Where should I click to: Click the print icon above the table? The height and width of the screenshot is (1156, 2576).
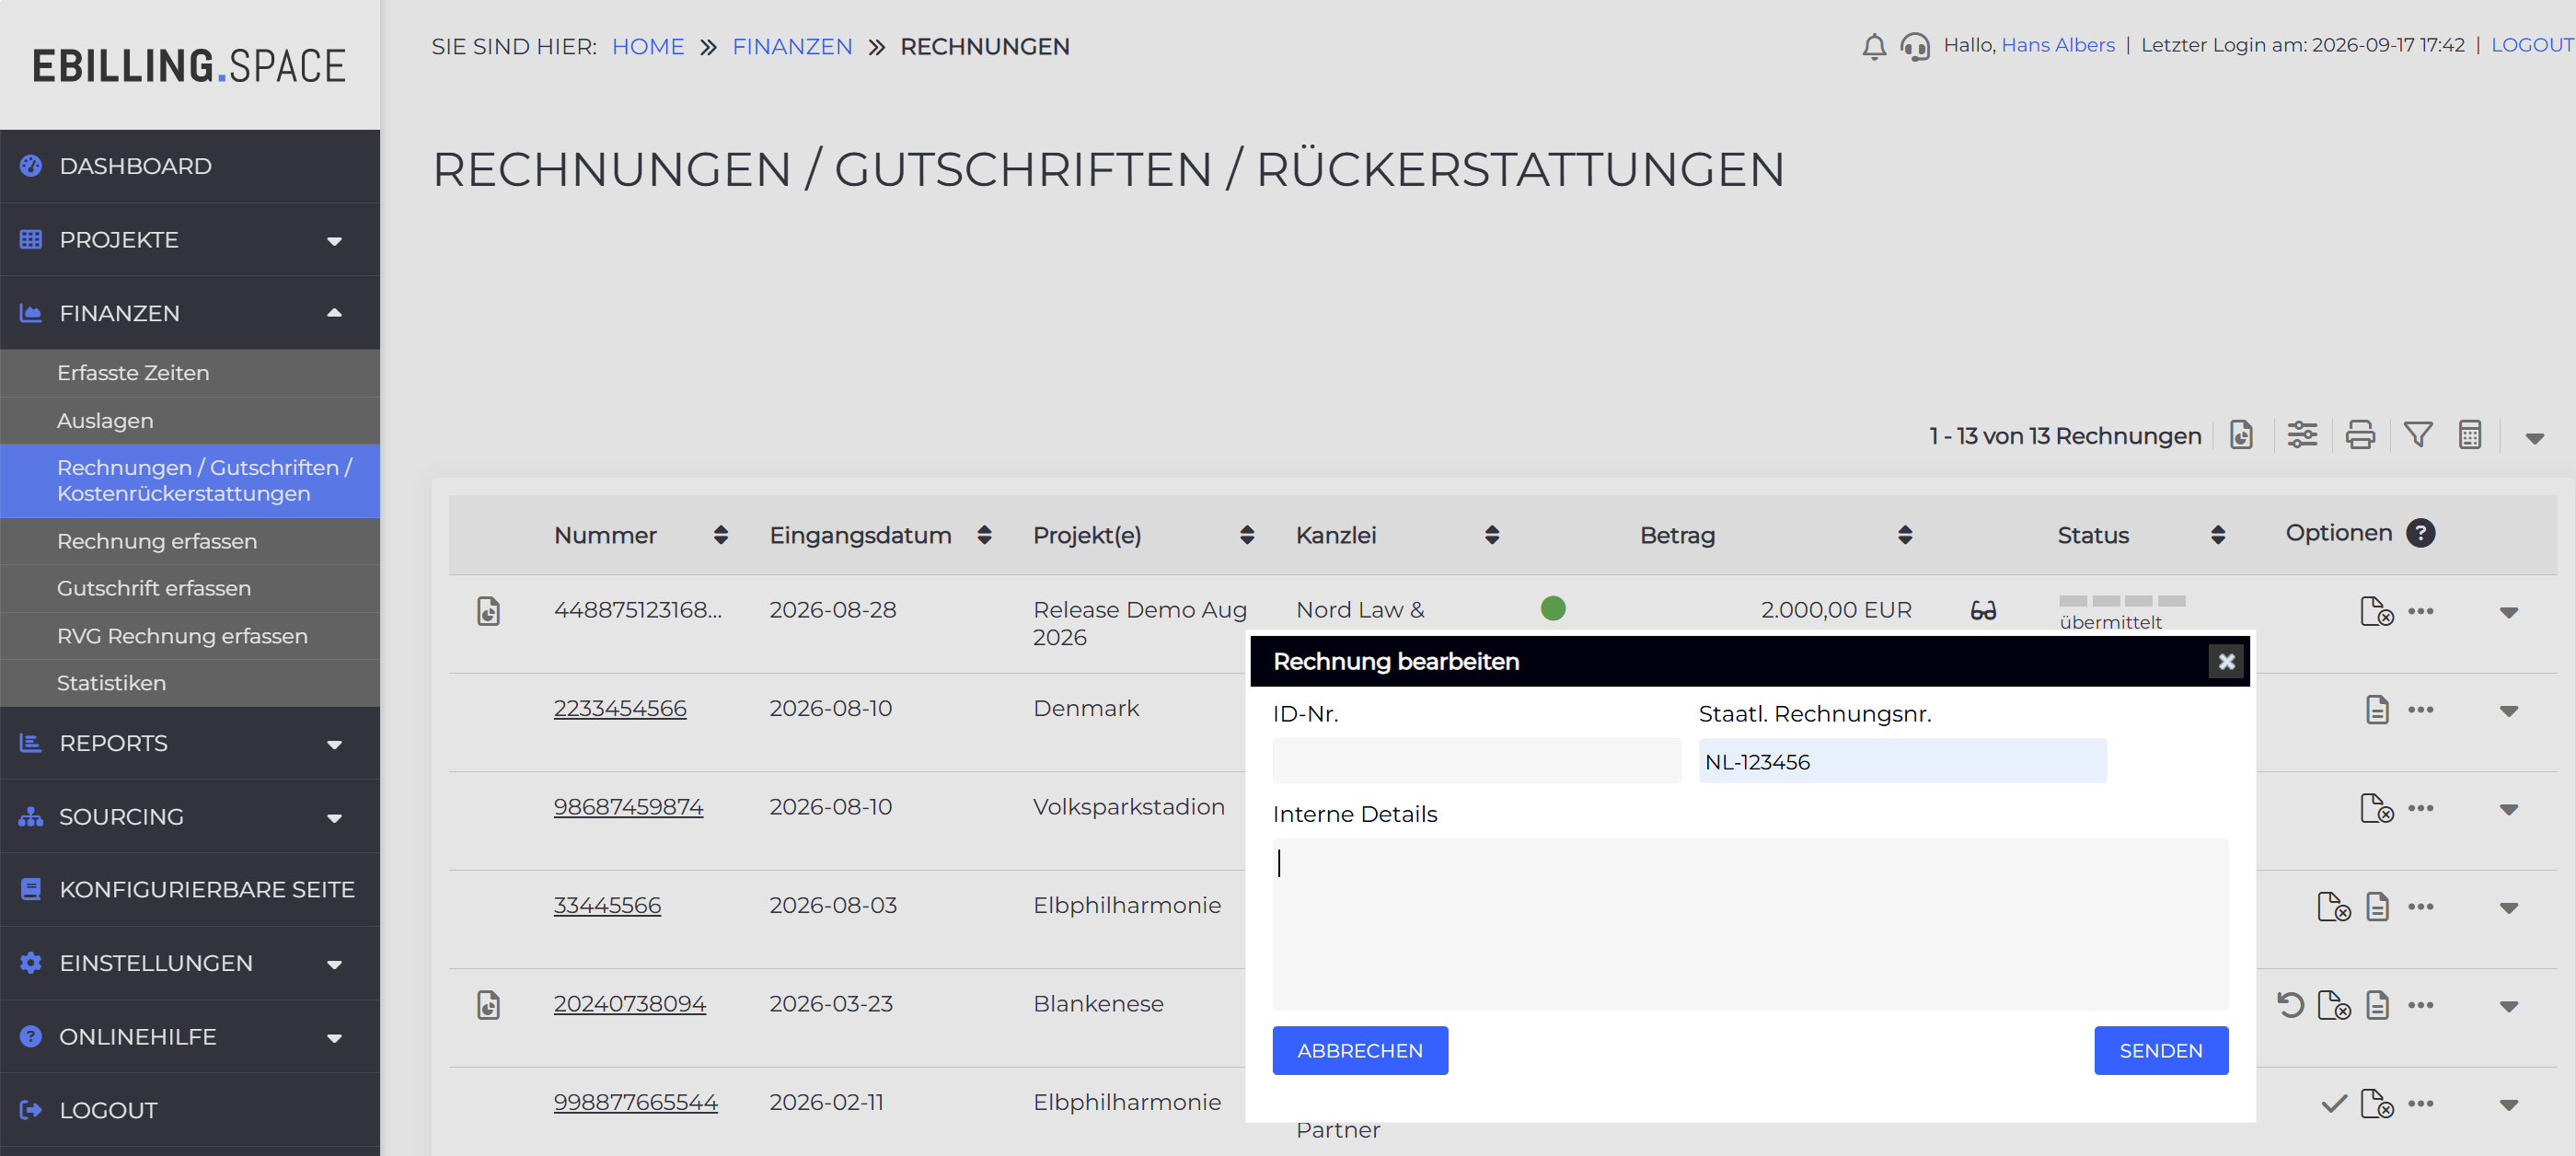(x=2360, y=435)
